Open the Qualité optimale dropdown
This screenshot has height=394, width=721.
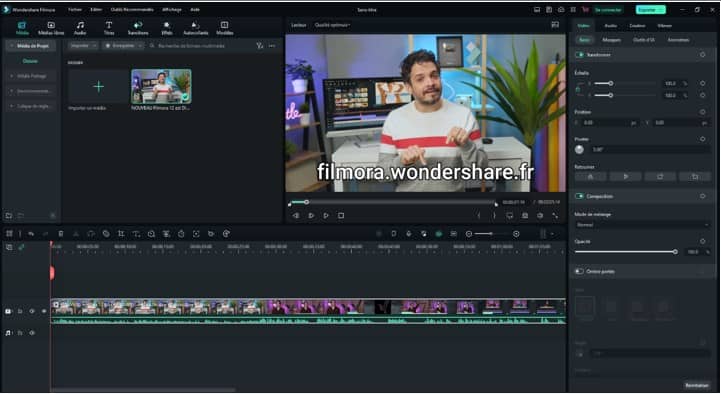(332, 25)
